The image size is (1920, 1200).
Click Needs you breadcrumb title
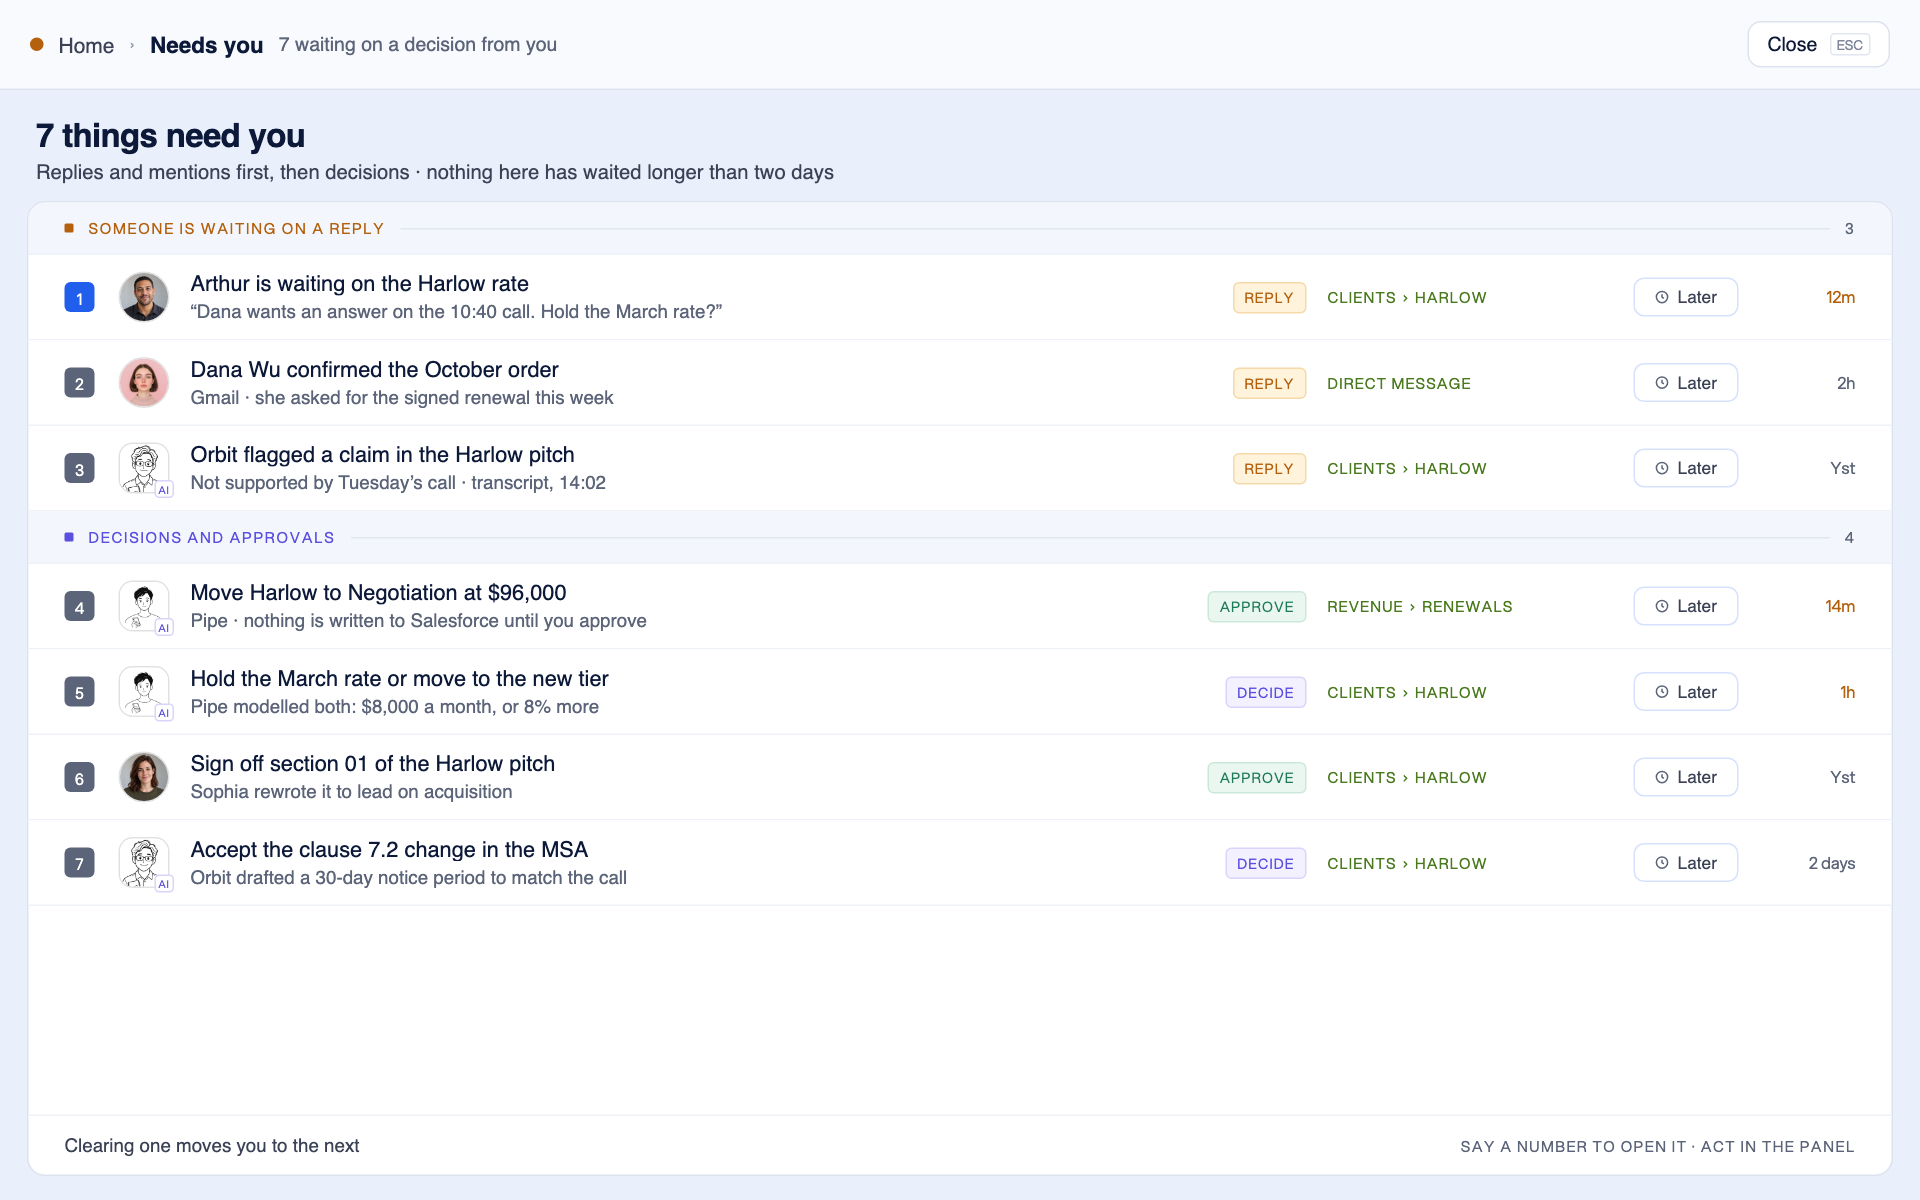(206, 45)
